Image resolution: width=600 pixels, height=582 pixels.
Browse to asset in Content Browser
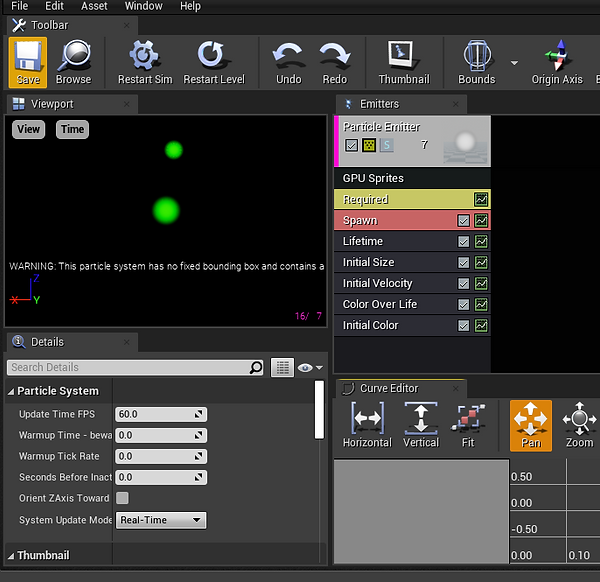pos(73,62)
